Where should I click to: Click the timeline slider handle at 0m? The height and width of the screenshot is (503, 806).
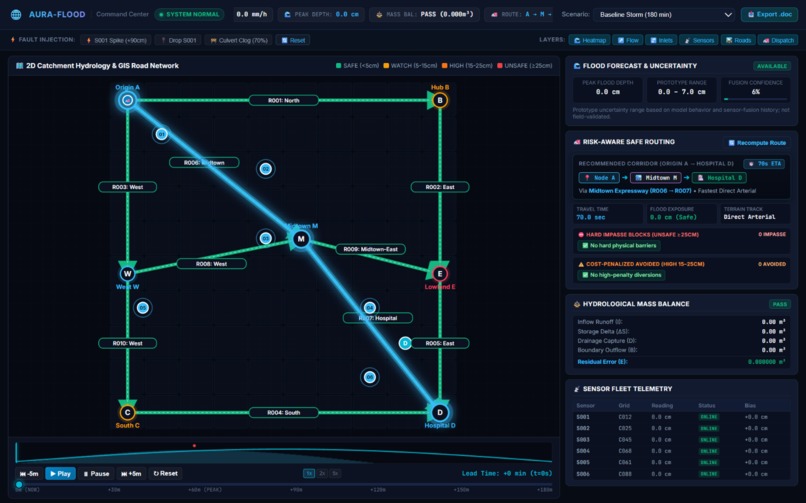pos(19,484)
